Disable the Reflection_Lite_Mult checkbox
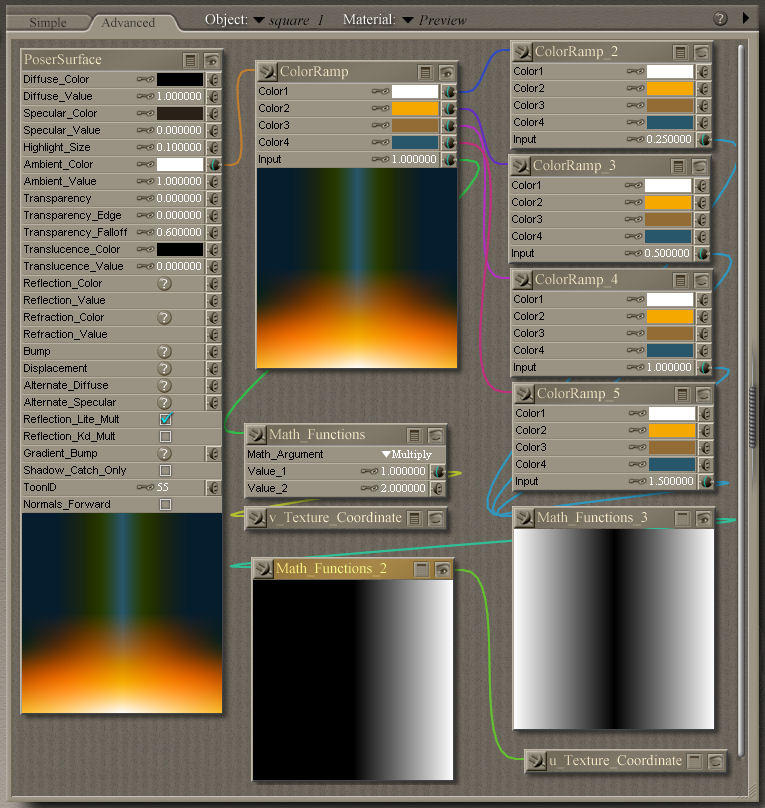The height and width of the screenshot is (808, 765). pyautogui.click(x=165, y=419)
